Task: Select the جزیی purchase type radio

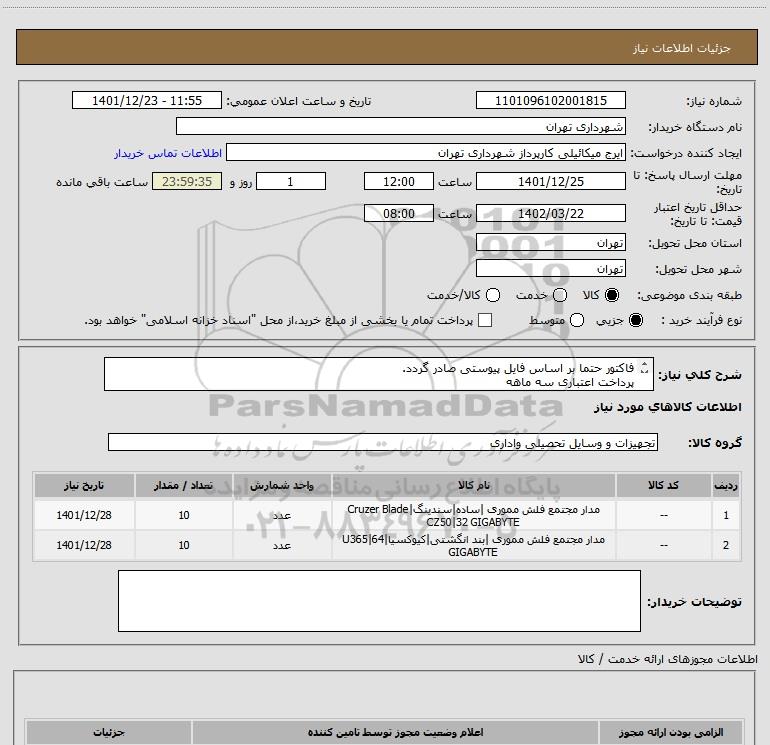Action: [x=636, y=321]
